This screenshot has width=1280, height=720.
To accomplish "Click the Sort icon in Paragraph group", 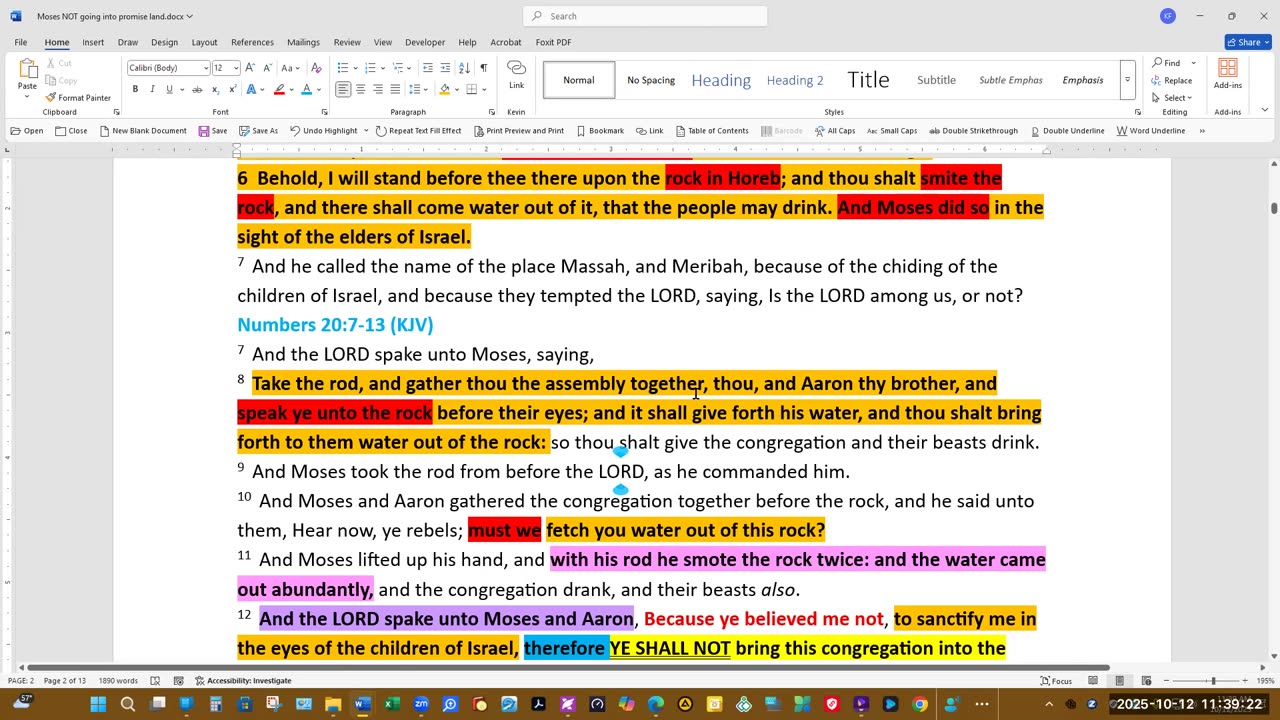I will click(464, 68).
